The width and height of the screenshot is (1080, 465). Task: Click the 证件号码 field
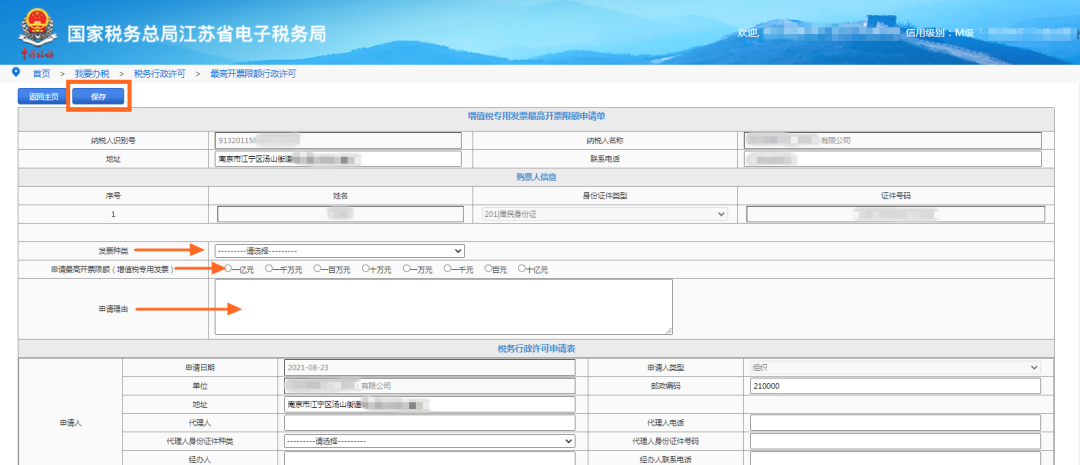(895, 214)
